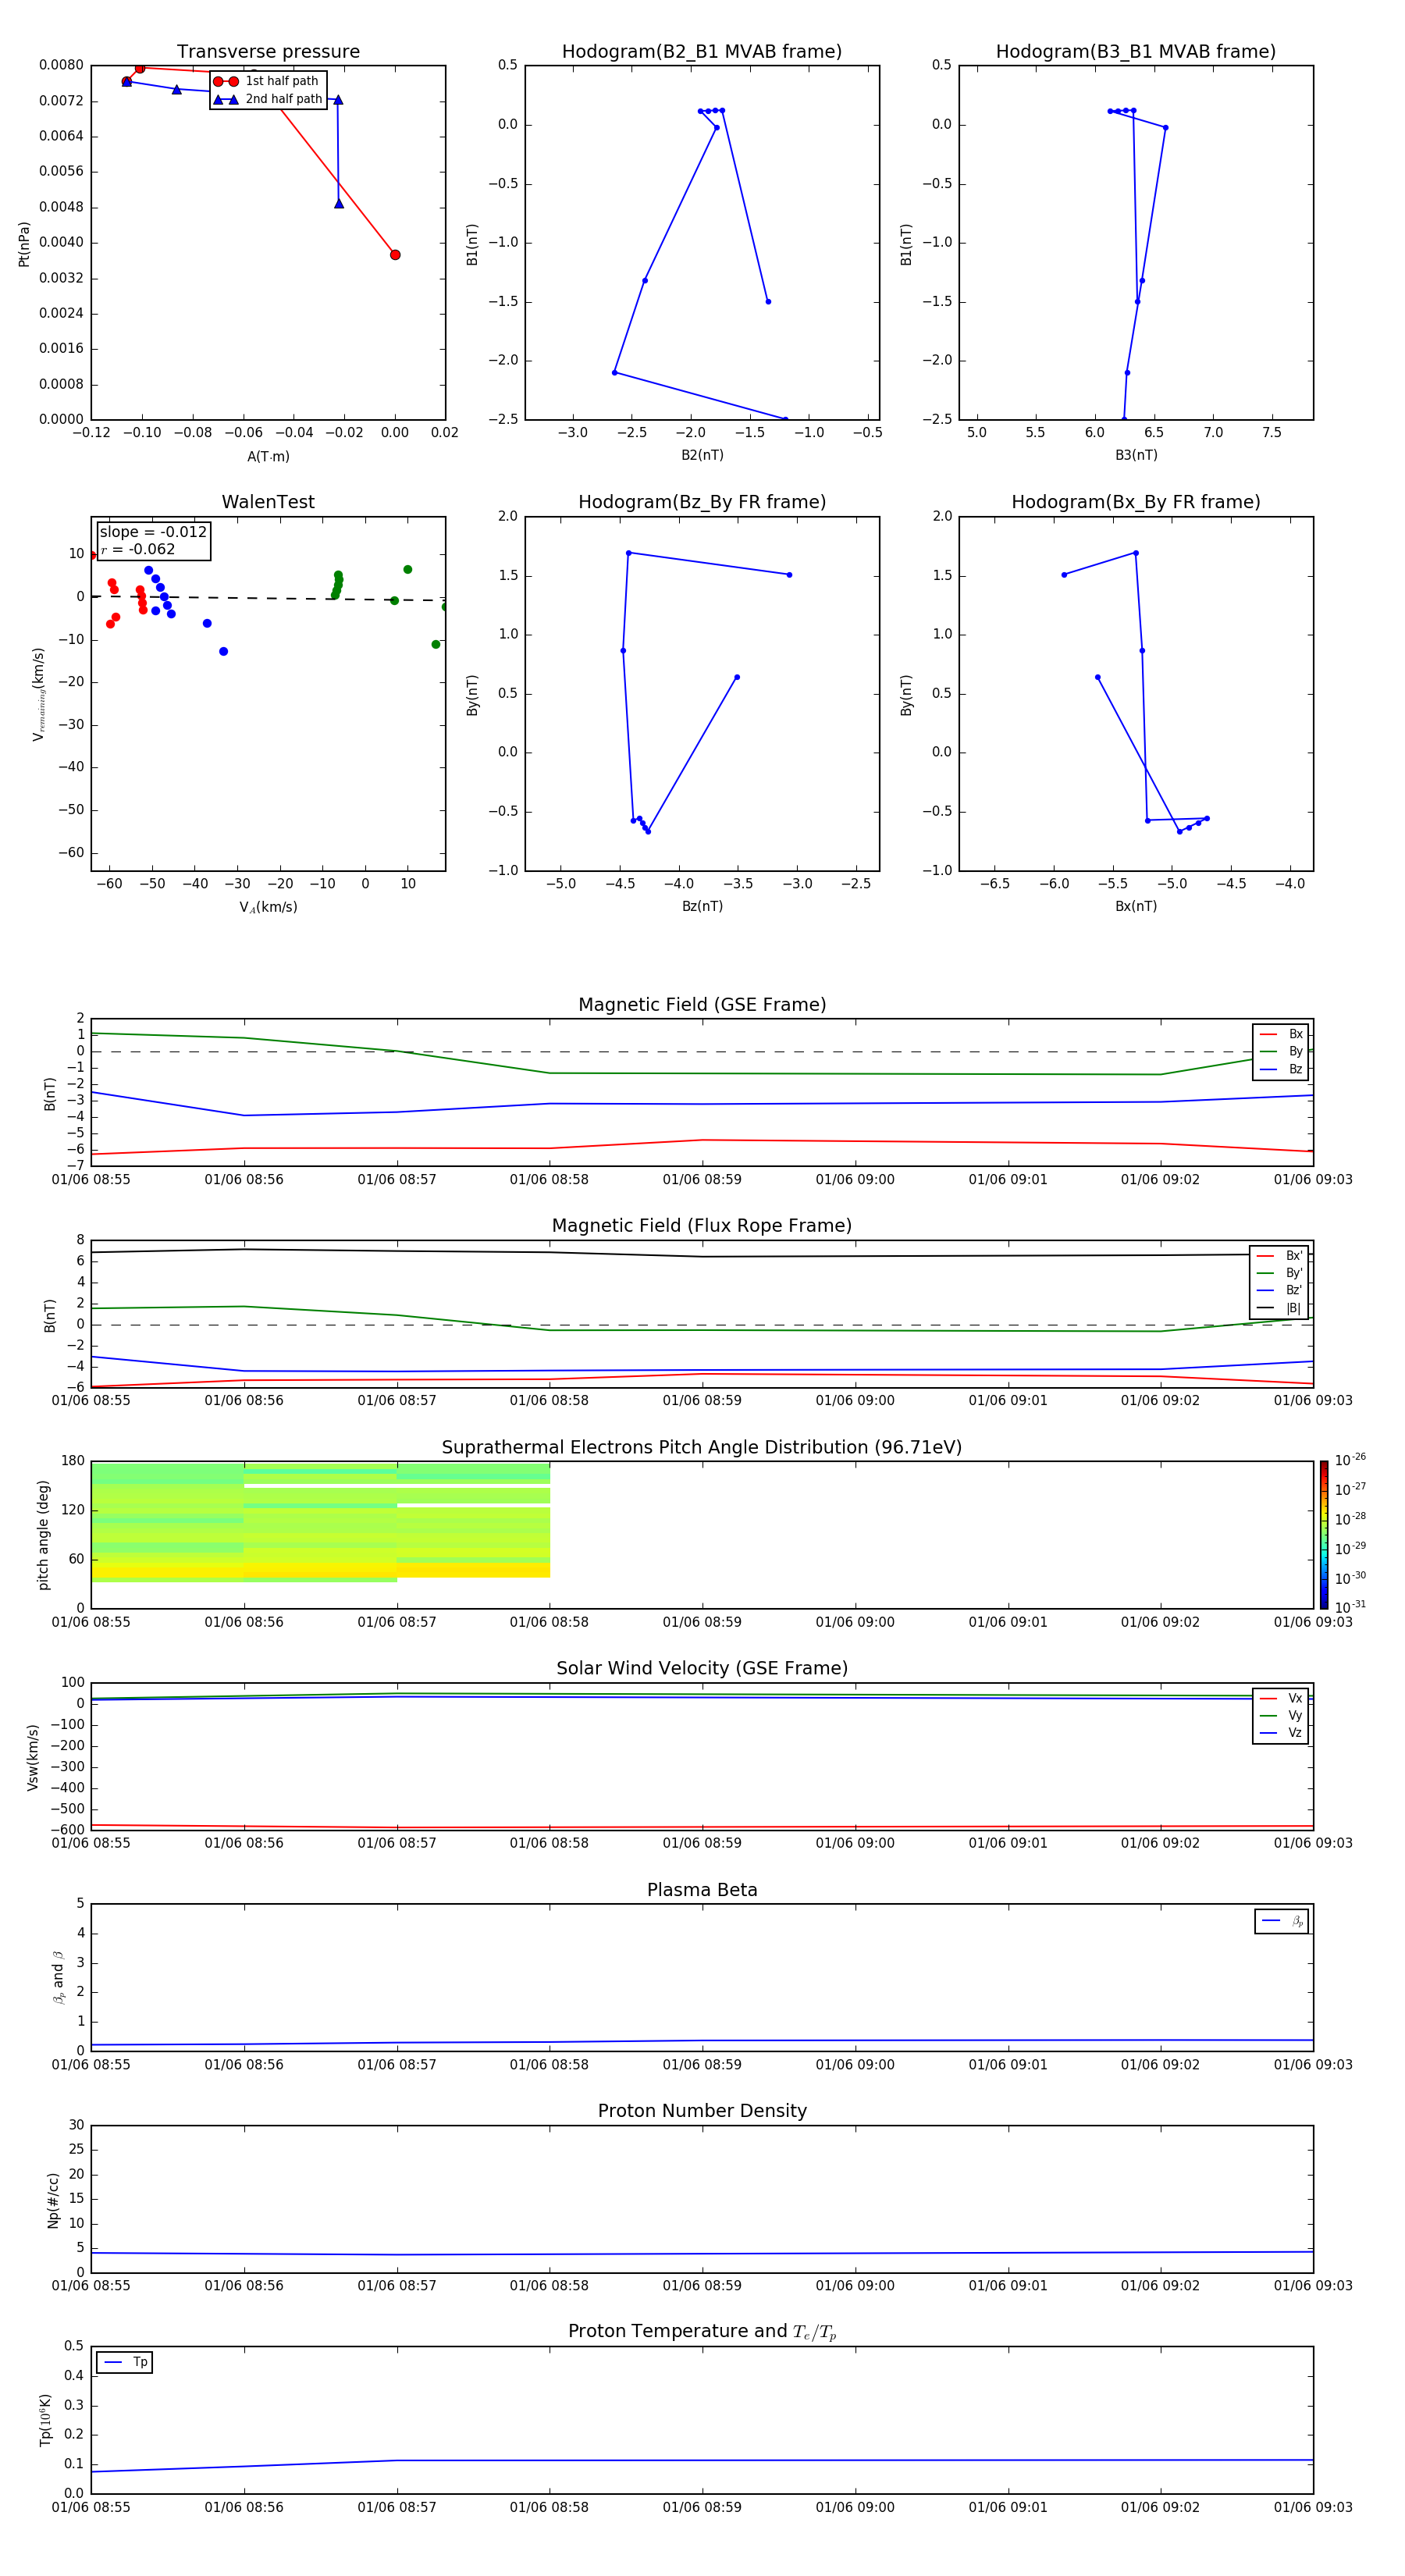
Task: Click 'Proton Temperature and Te/Tp' title
Action: (702, 2331)
